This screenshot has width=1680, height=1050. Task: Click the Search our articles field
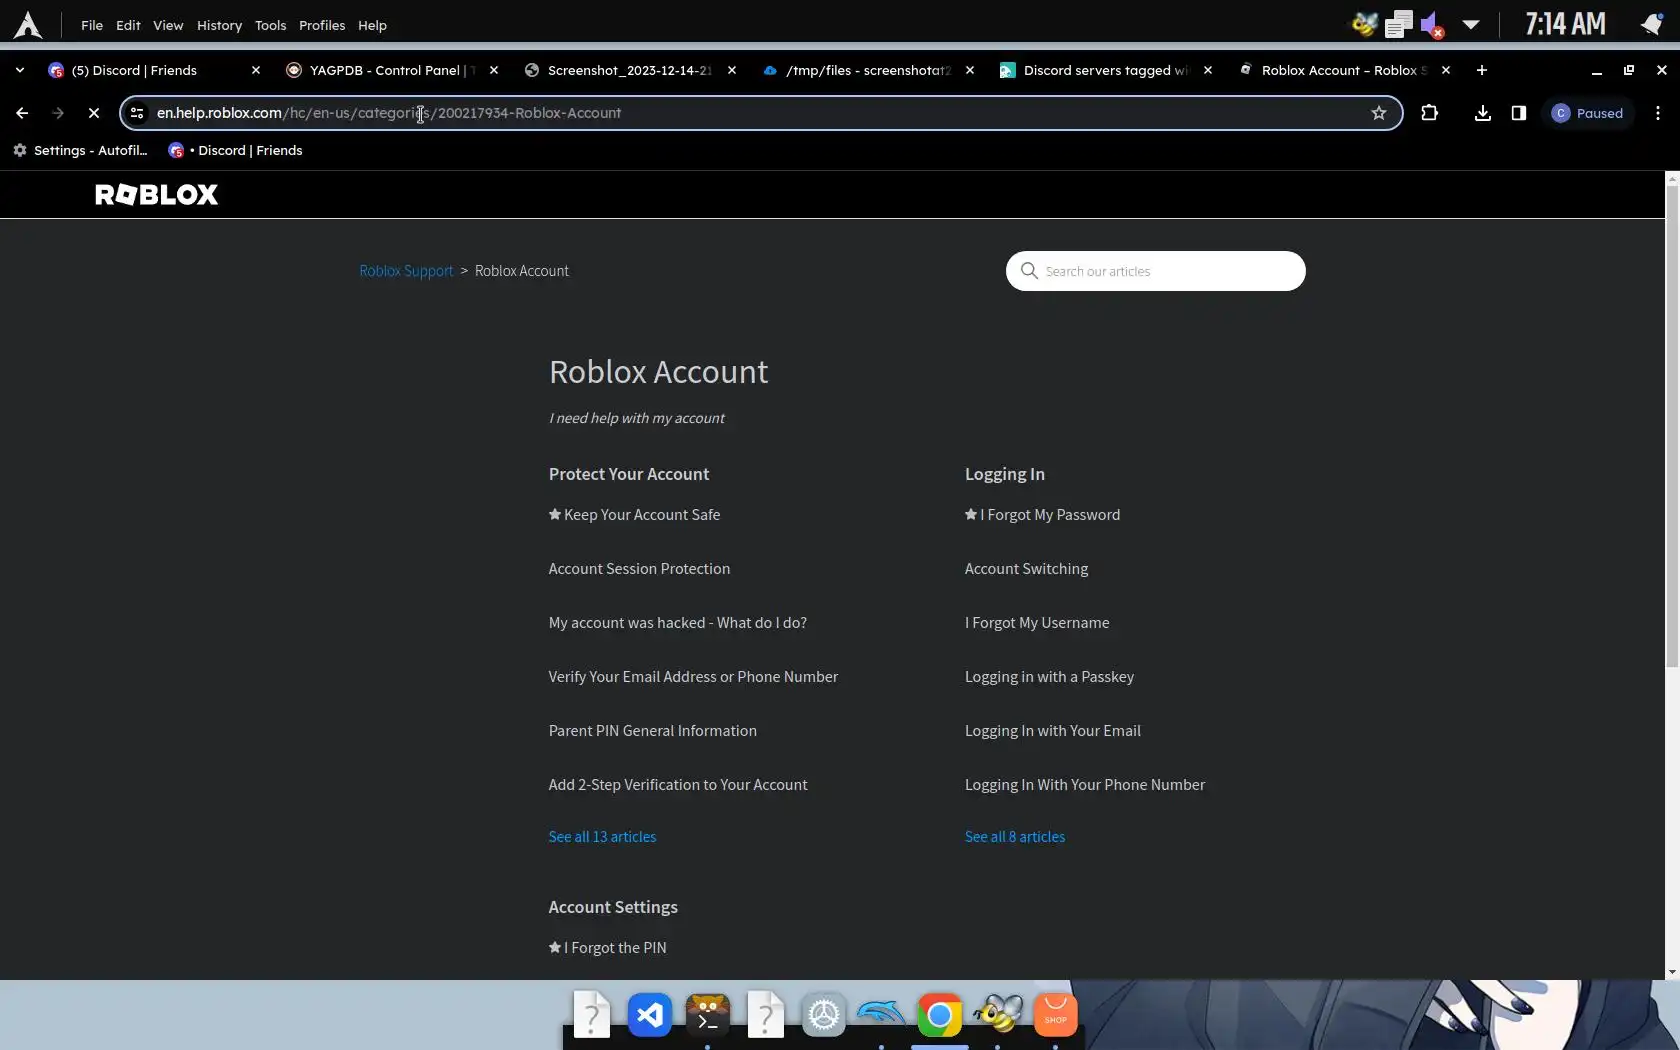[1156, 271]
